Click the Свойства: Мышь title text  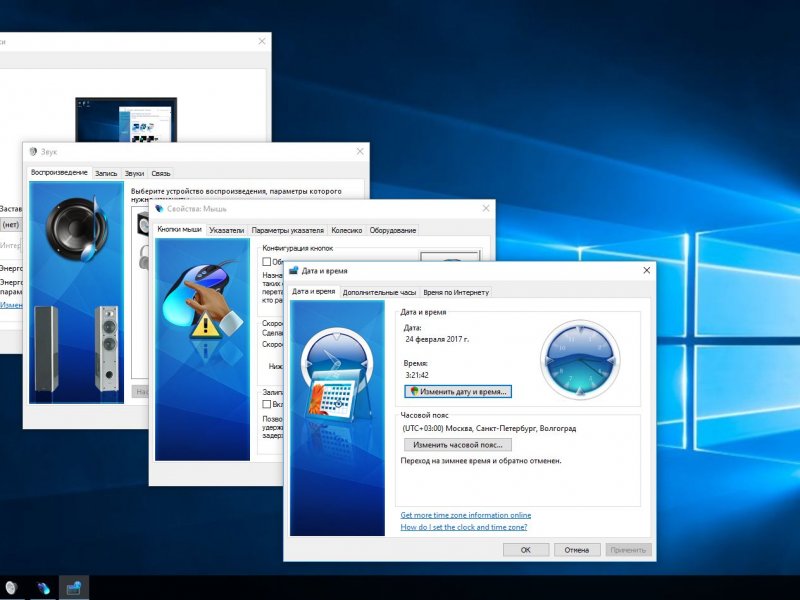pyautogui.click(x=196, y=209)
